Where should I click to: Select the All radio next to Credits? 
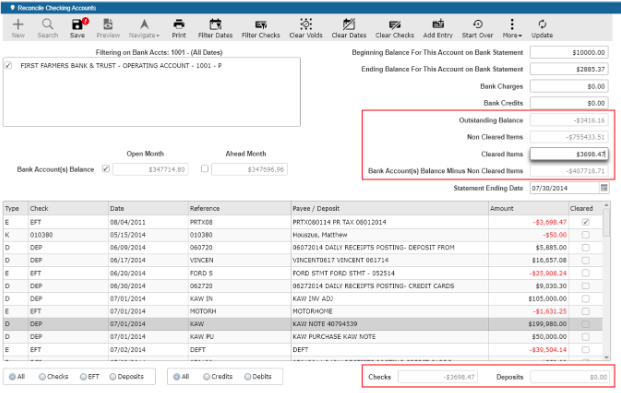tap(177, 377)
